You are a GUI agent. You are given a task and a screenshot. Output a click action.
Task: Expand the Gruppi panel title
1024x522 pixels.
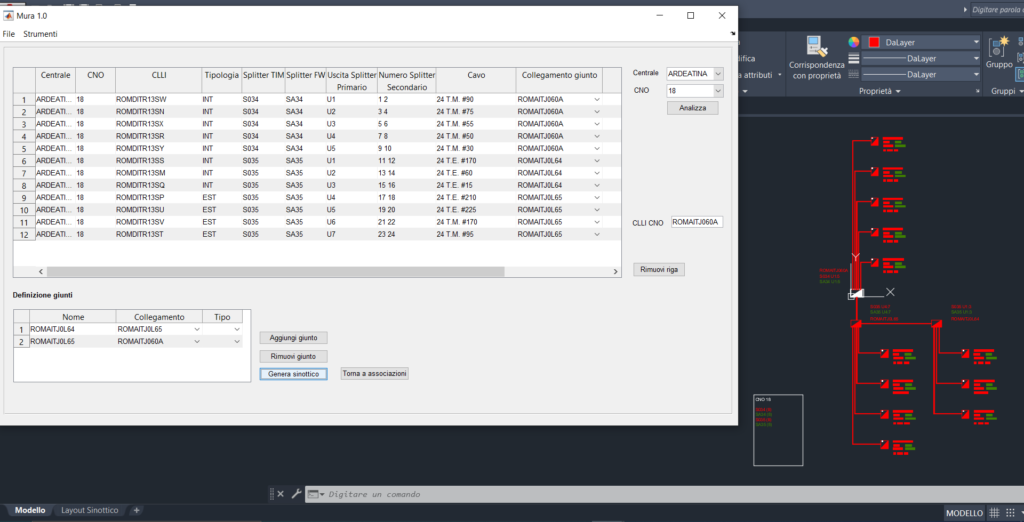click(x=1006, y=91)
